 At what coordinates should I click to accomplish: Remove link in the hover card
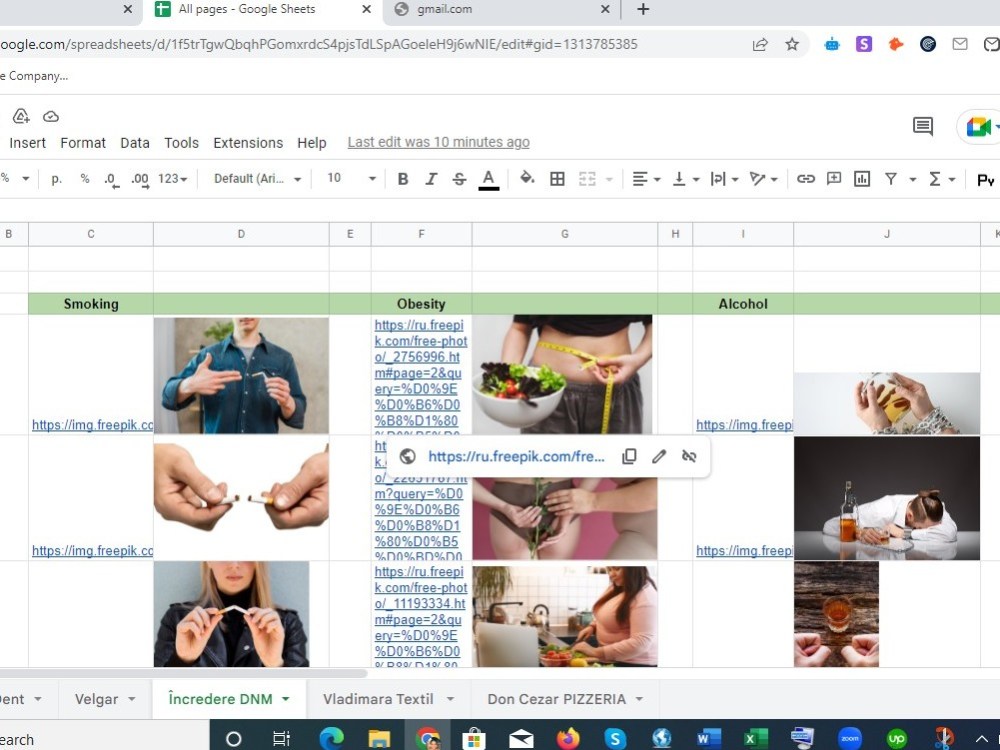coord(689,456)
